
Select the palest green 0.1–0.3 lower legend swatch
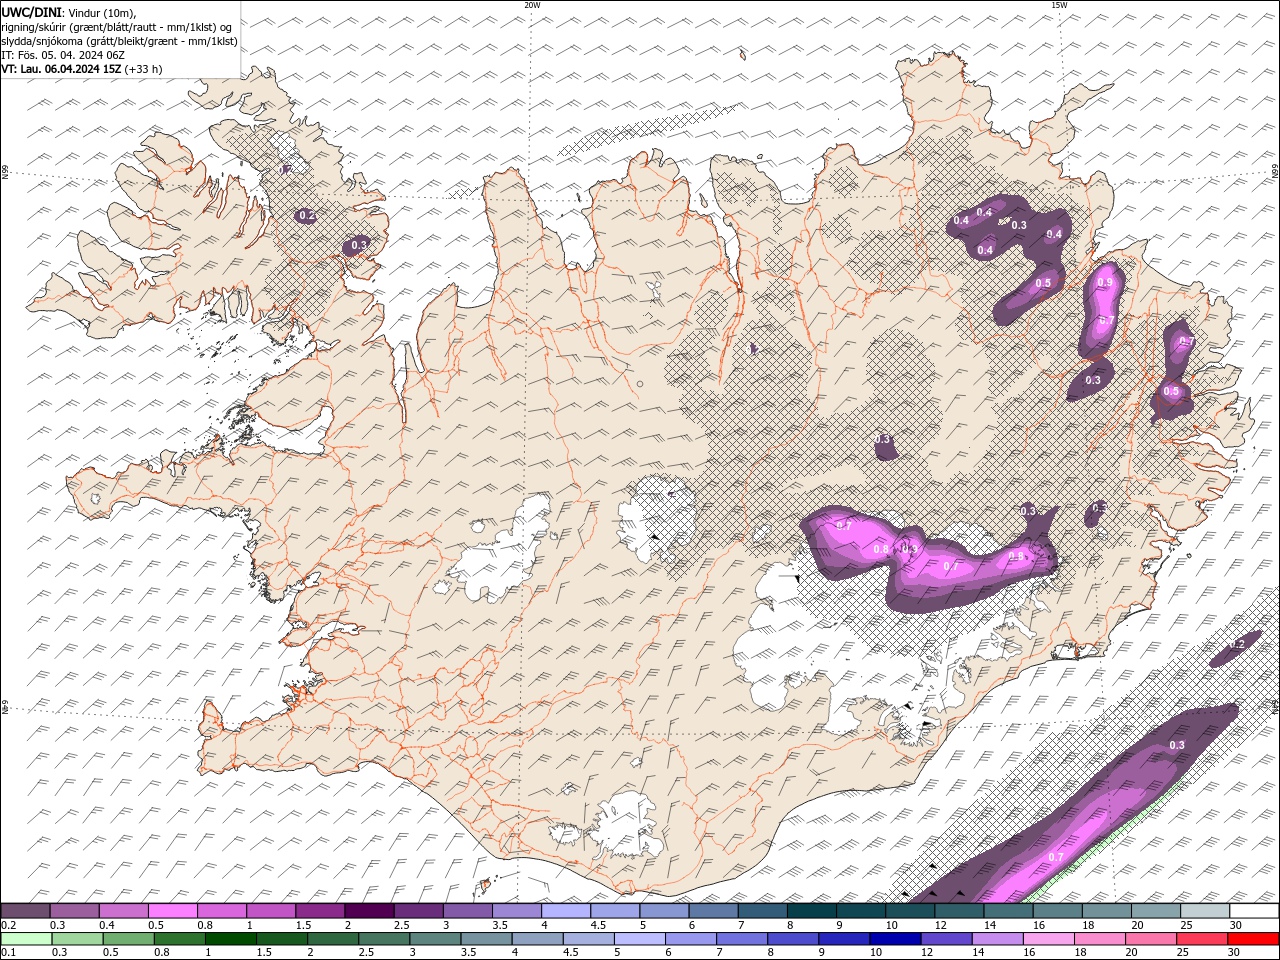(x=27, y=939)
